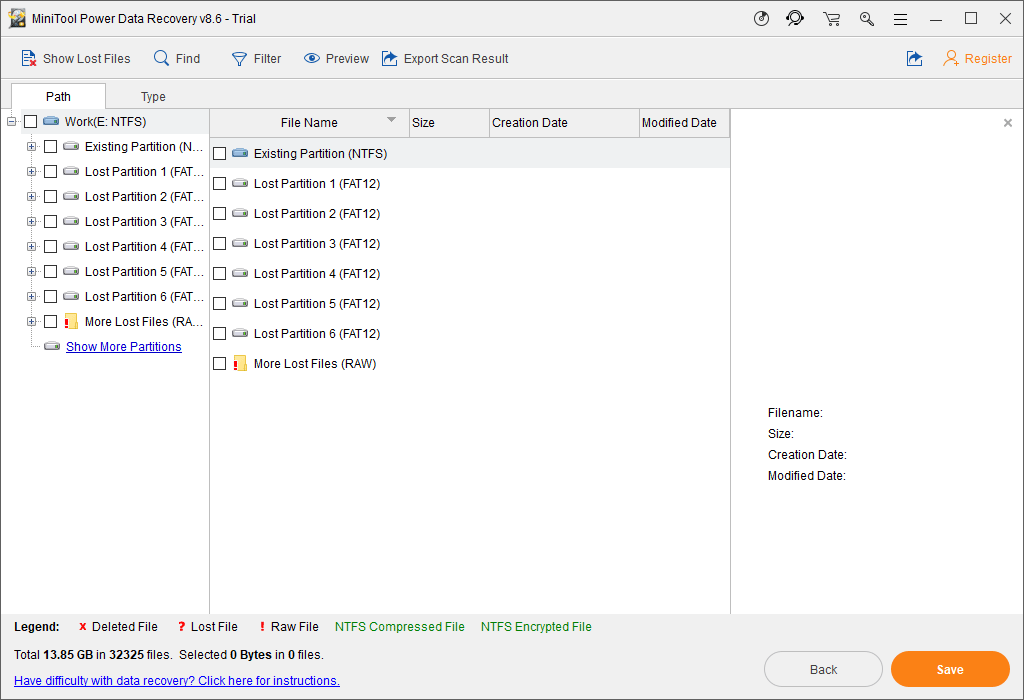Click the Show Lost Files toolbar icon
1024x700 pixels.
pyautogui.click(x=28, y=59)
